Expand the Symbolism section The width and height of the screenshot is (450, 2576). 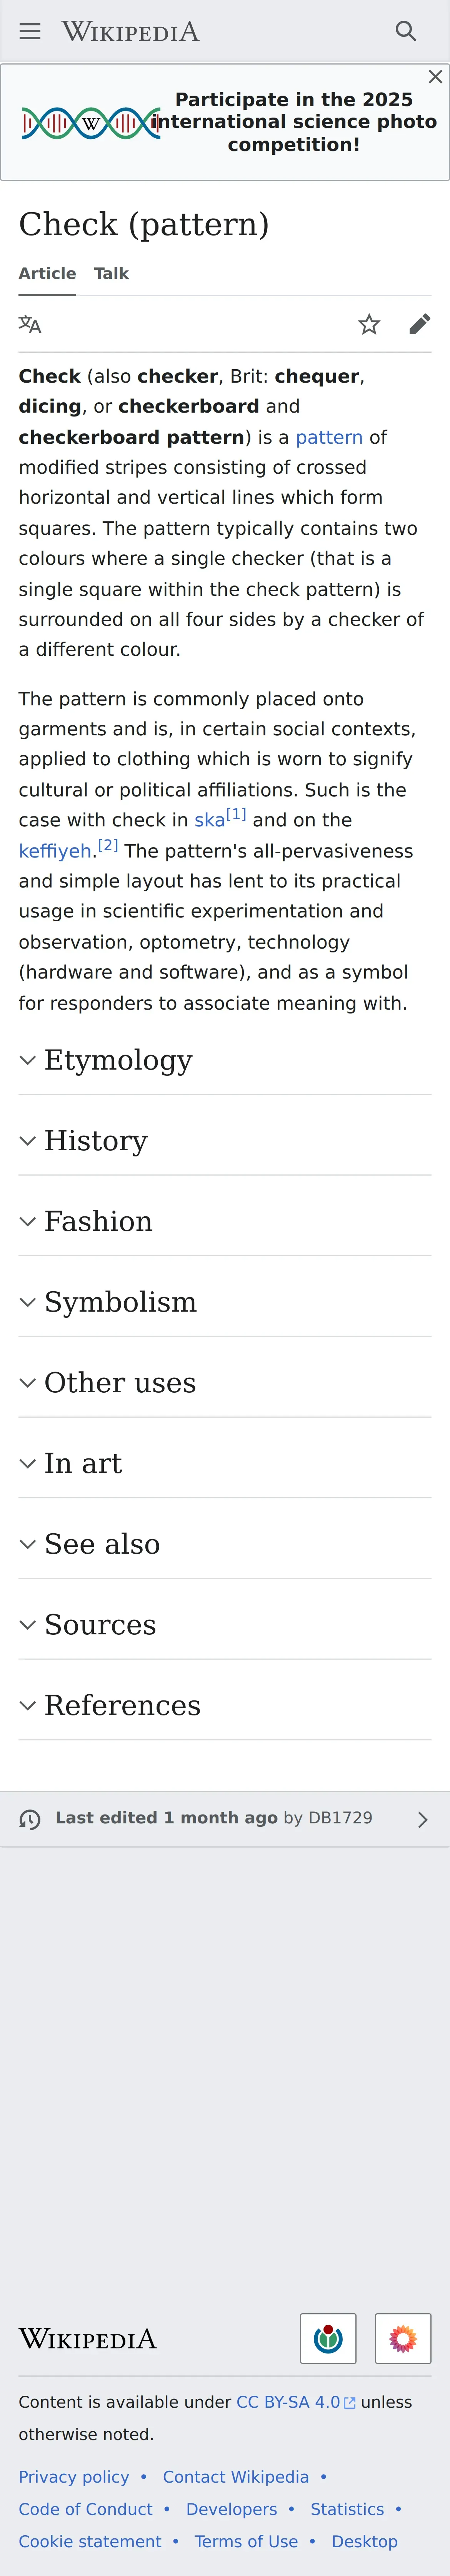click(x=225, y=1302)
